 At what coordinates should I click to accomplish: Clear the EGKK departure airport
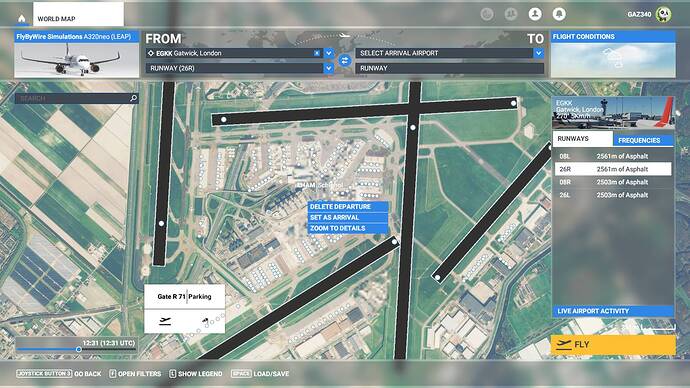(316, 53)
